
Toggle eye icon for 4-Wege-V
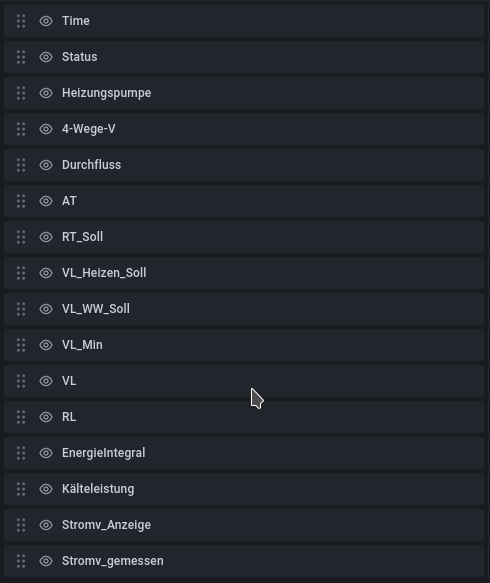click(46, 129)
